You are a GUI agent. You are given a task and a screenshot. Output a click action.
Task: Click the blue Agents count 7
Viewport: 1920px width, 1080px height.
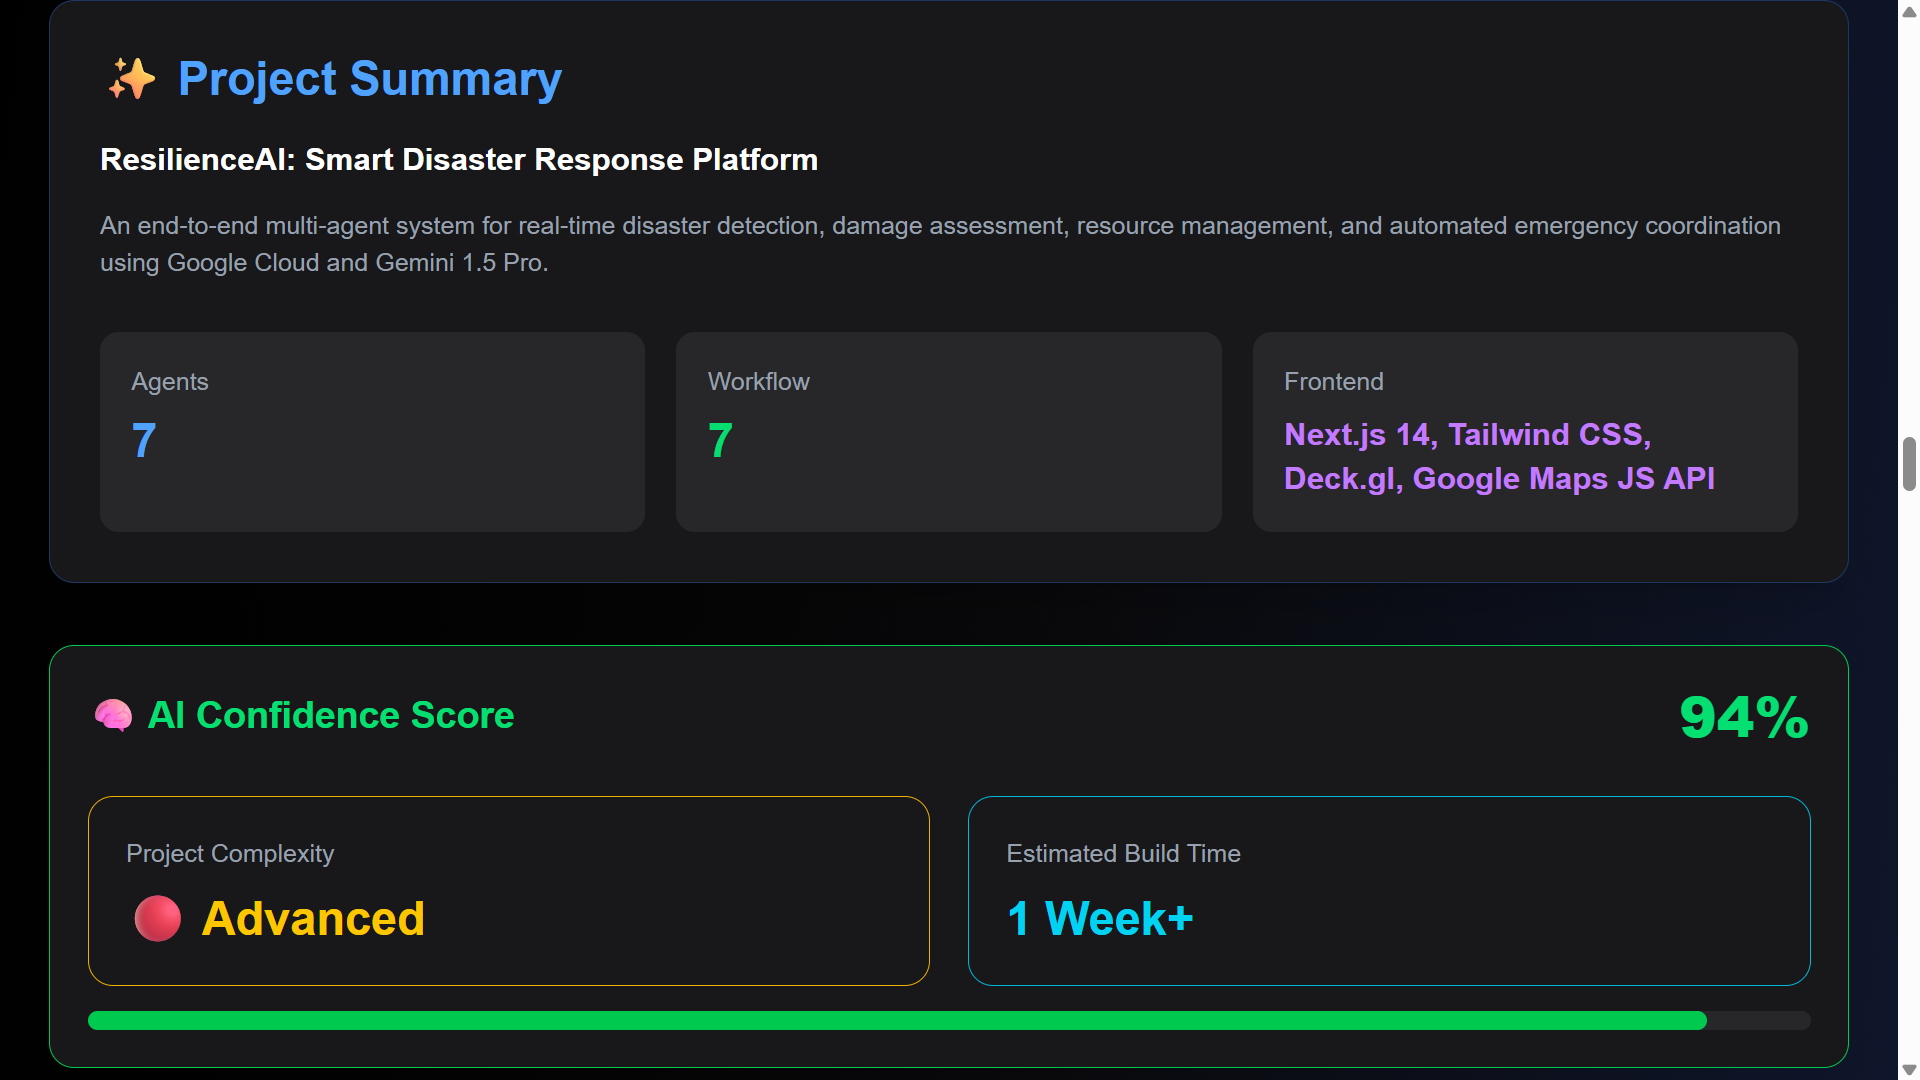click(144, 441)
